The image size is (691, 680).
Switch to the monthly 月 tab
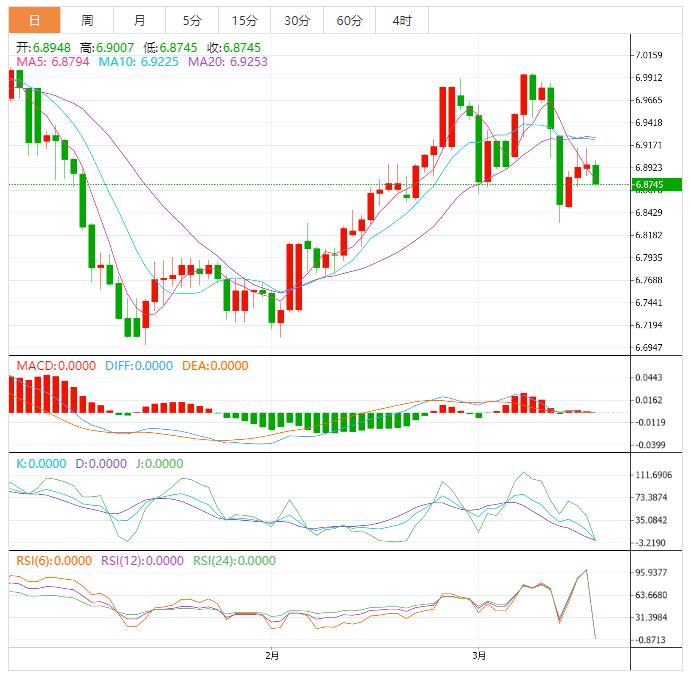pos(139,20)
